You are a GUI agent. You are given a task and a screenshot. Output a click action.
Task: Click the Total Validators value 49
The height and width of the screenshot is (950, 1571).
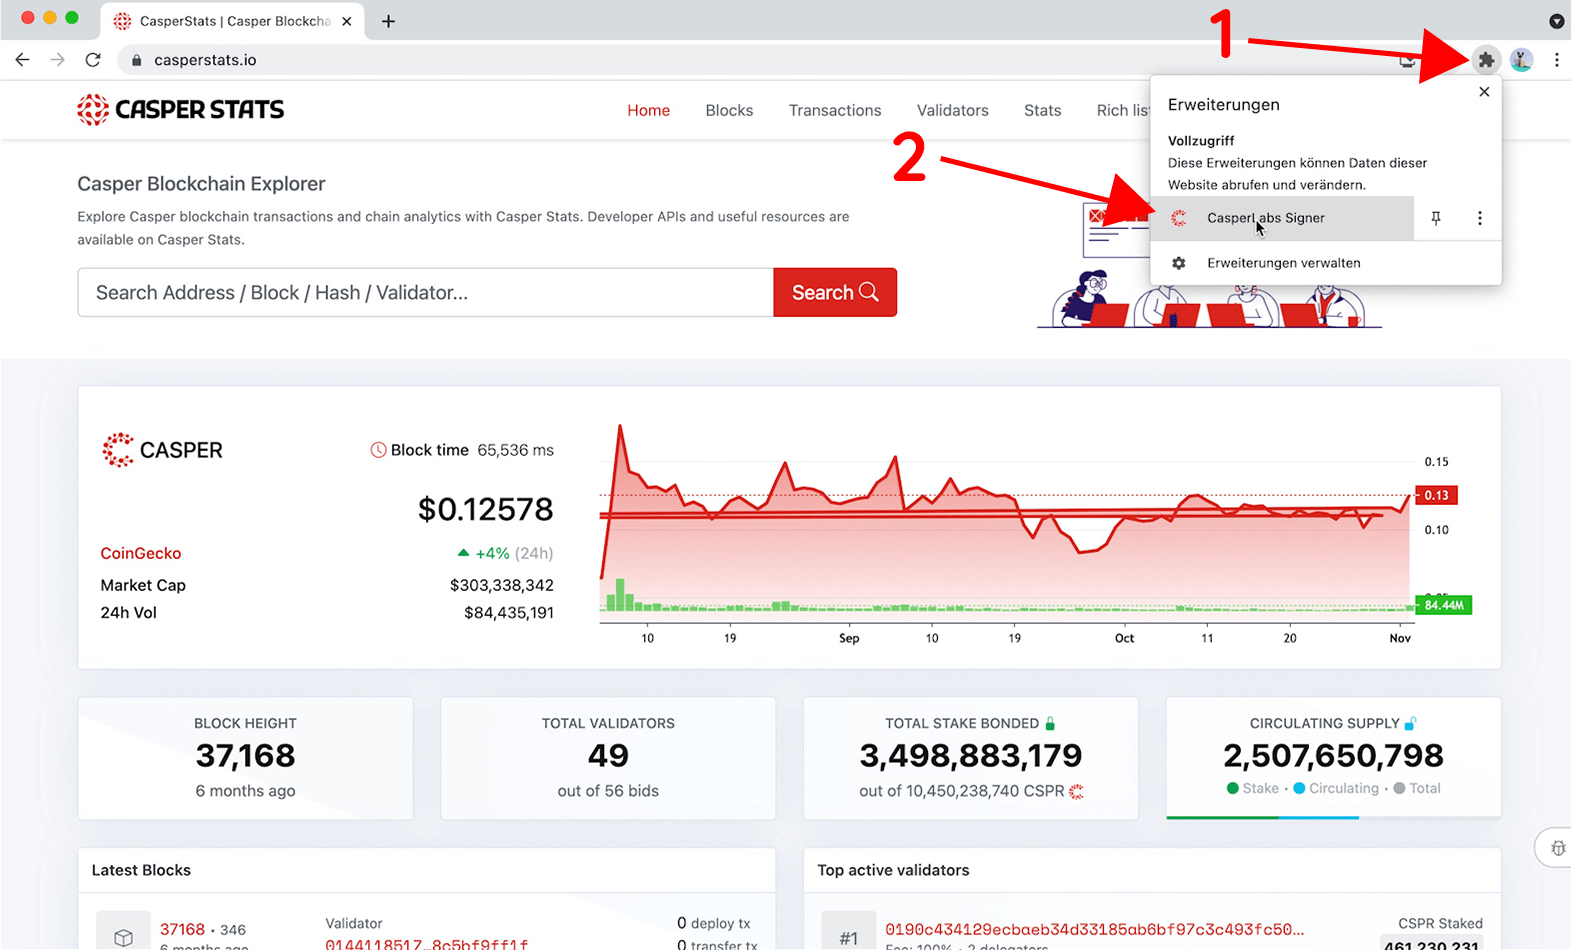(608, 755)
